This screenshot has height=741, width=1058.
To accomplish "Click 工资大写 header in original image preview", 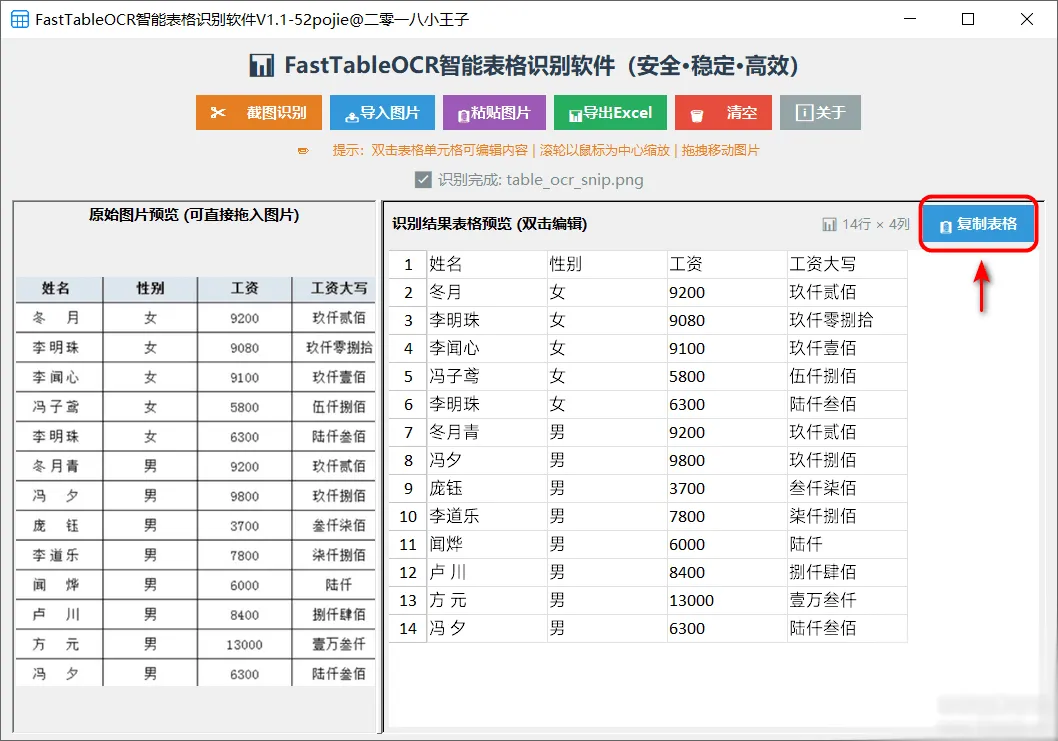I will click(339, 288).
